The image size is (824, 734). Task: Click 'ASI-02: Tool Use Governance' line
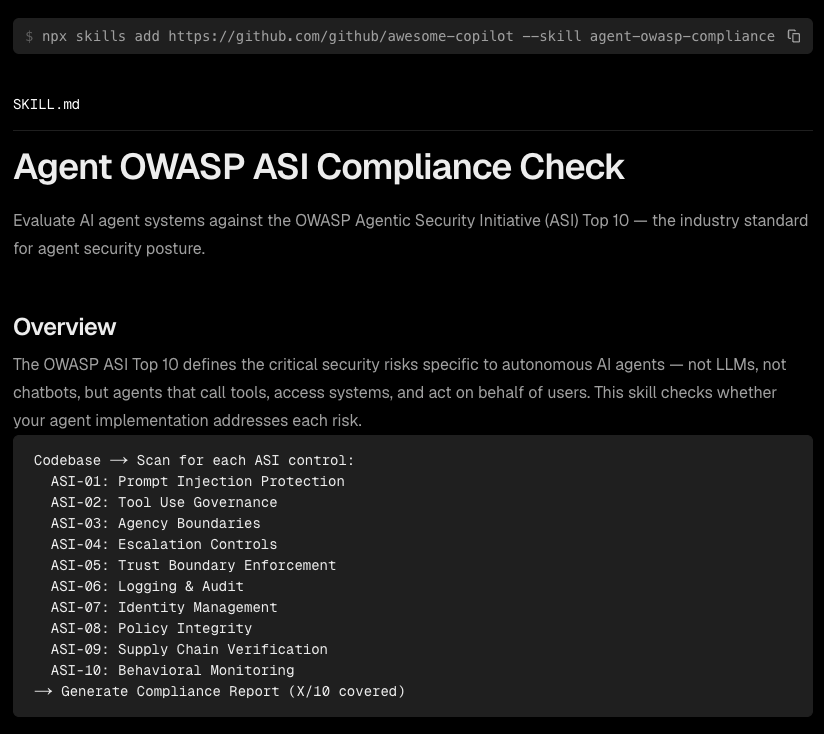164,502
